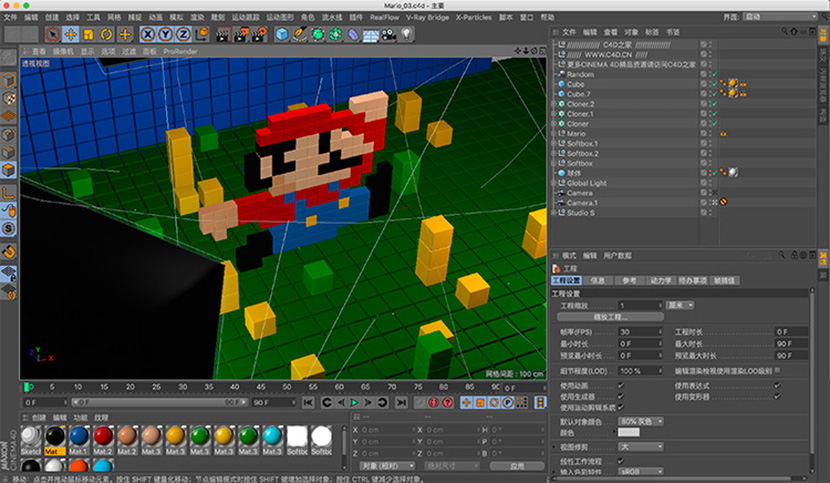Play the animation forward
The height and width of the screenshot is (483, 830).
[355, 403]
